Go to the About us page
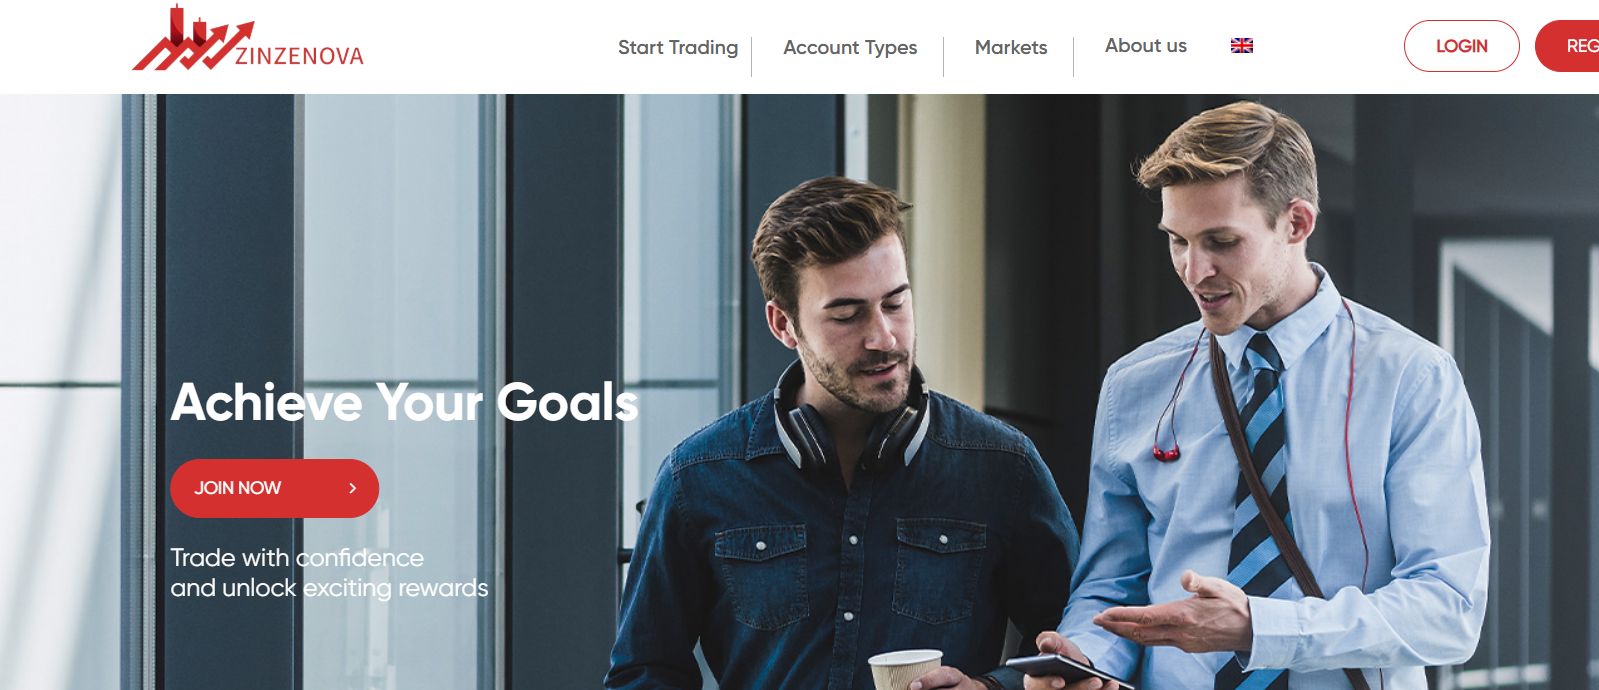 click(1146, 45)
